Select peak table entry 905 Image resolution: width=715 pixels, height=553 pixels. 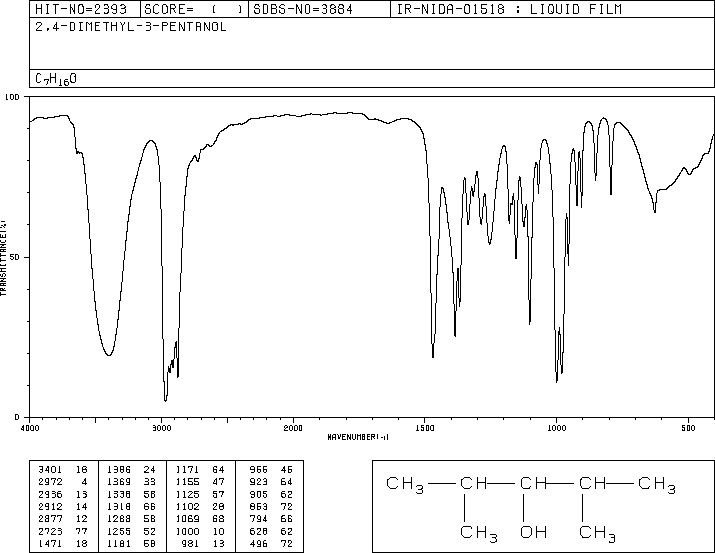click(x=259, y=494)
